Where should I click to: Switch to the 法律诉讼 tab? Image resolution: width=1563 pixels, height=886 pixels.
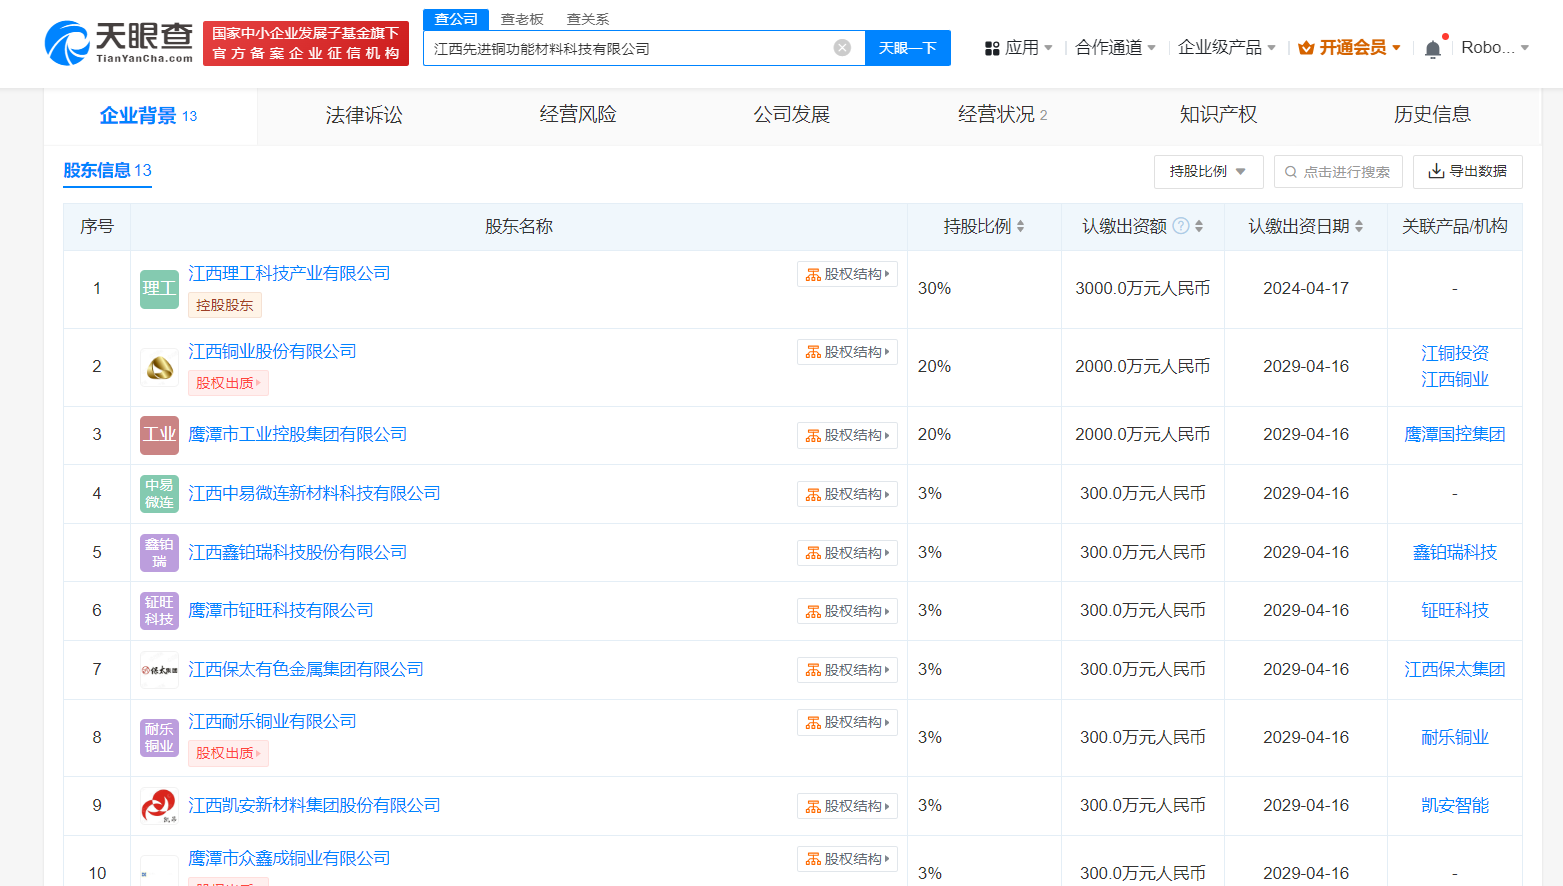[x=364, y=115]
